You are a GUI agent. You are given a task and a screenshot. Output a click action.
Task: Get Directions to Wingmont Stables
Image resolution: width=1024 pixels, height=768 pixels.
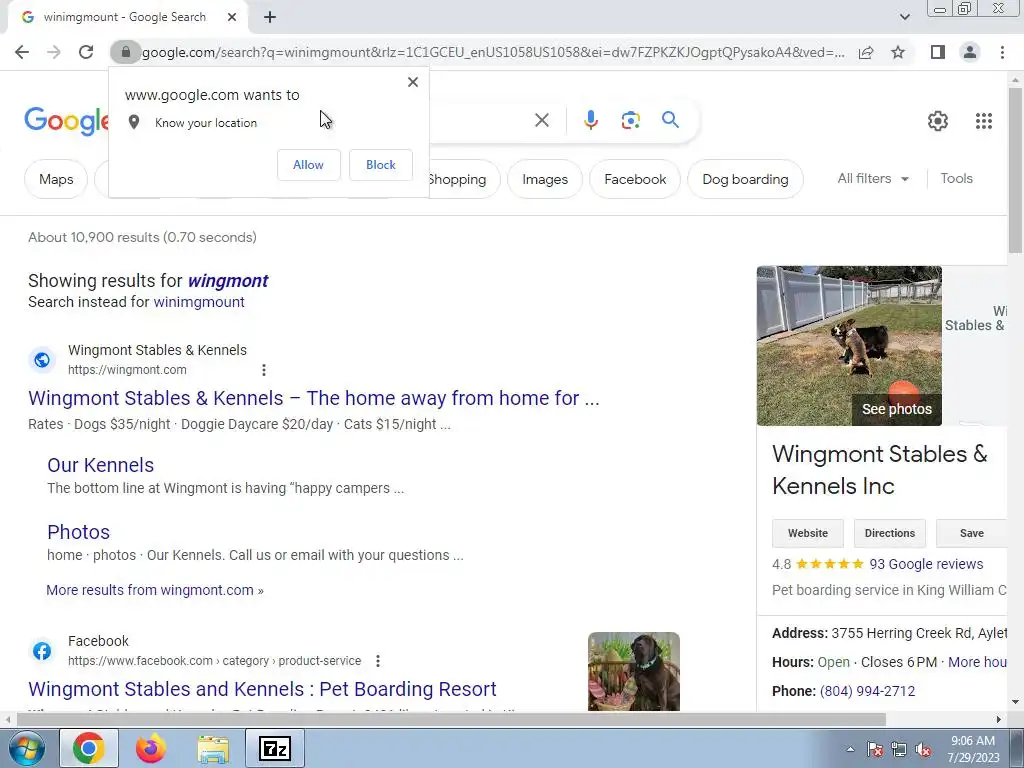tap(889, 534)
